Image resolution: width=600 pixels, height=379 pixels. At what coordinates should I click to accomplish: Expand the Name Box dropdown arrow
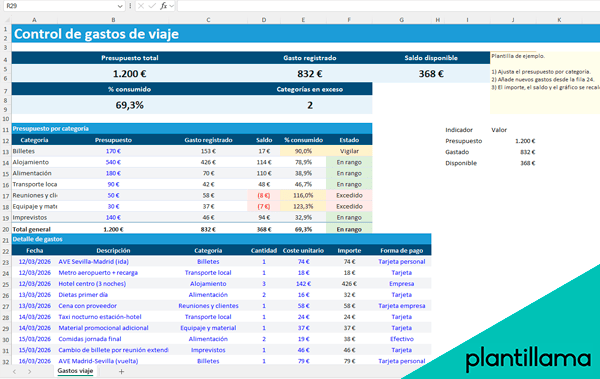tap(120, 6)
